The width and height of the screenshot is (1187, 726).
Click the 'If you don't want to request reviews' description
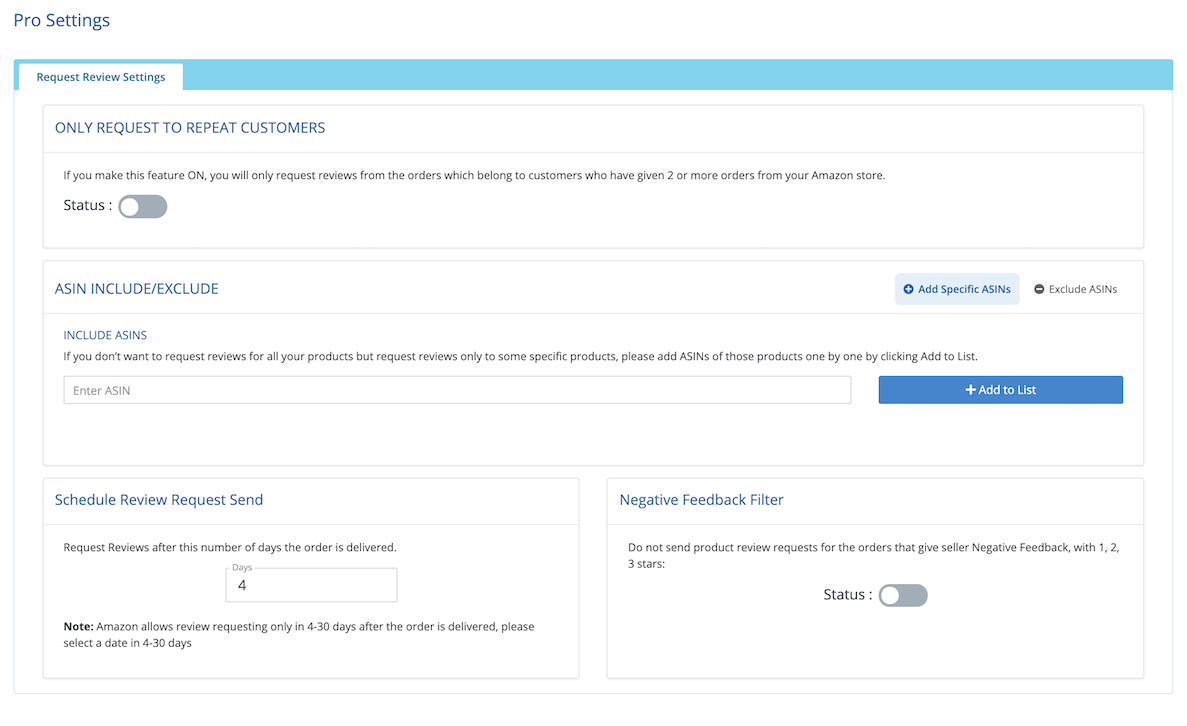pyautogui.click(x=520, y=356)
